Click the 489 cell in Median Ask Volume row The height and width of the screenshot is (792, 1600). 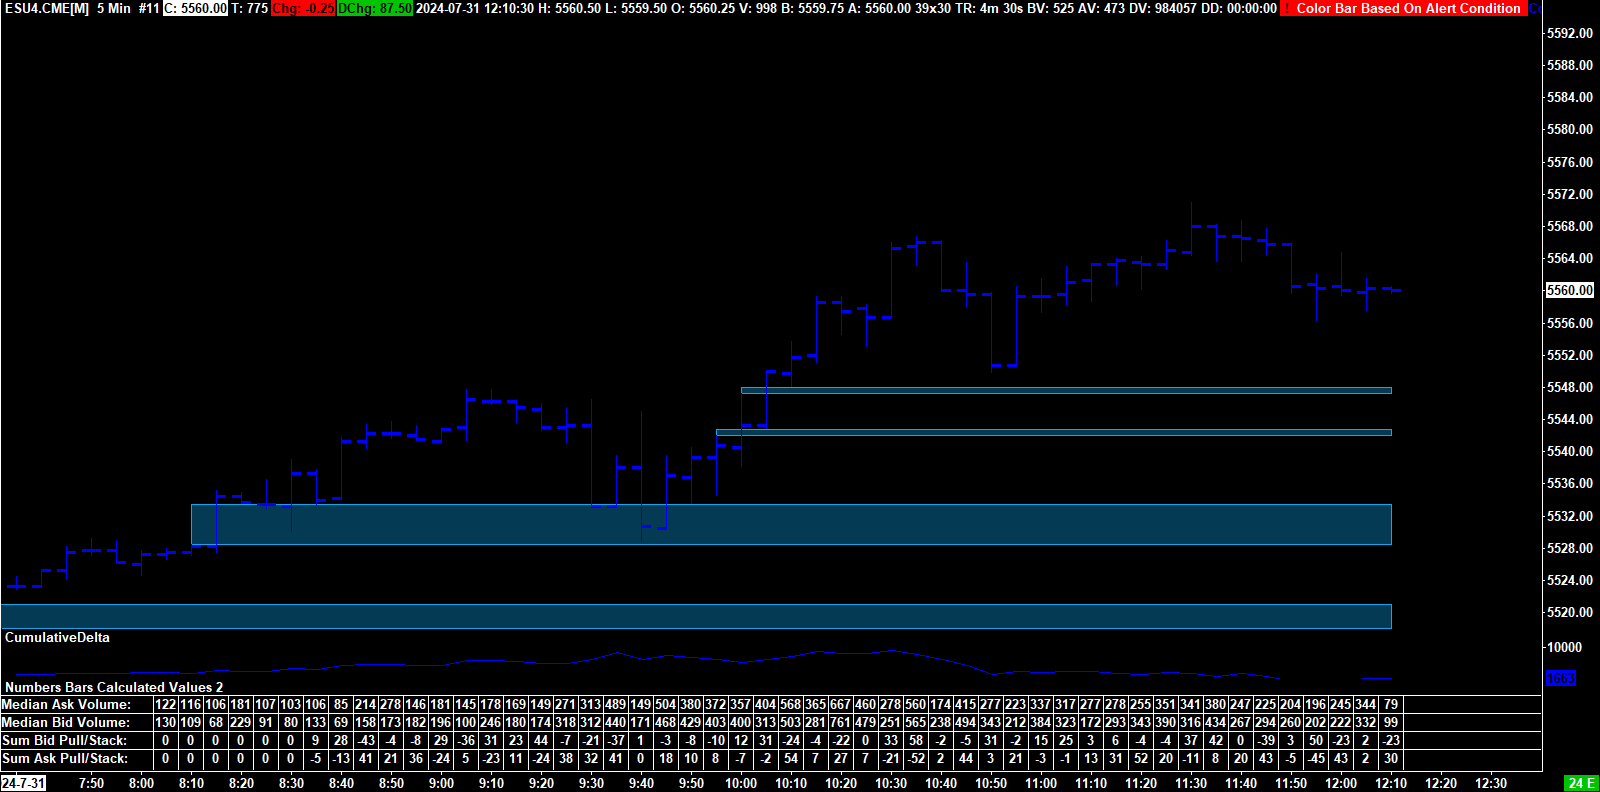pos(615,704)
